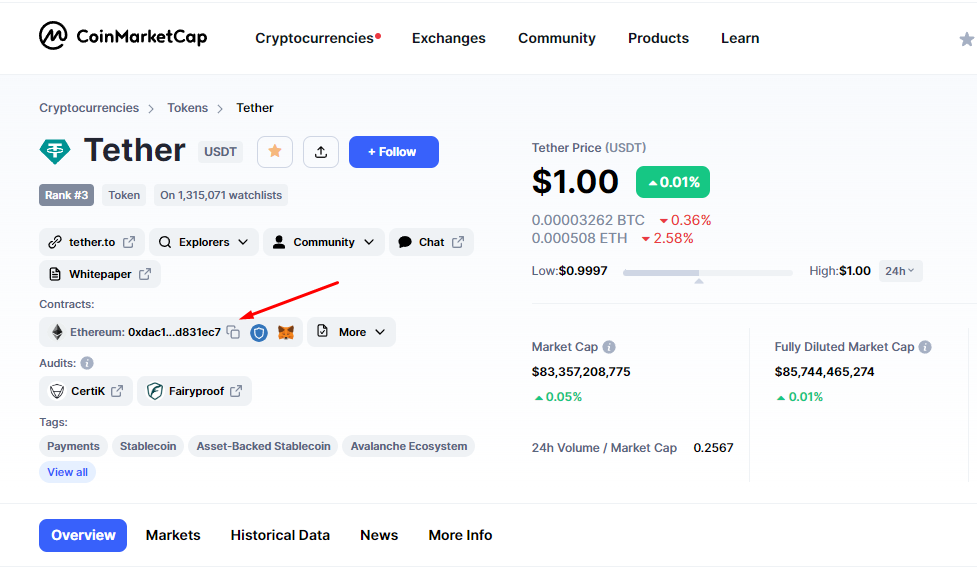Click the Fully Diluted Market Cap info icon

(x=925, y=347)
